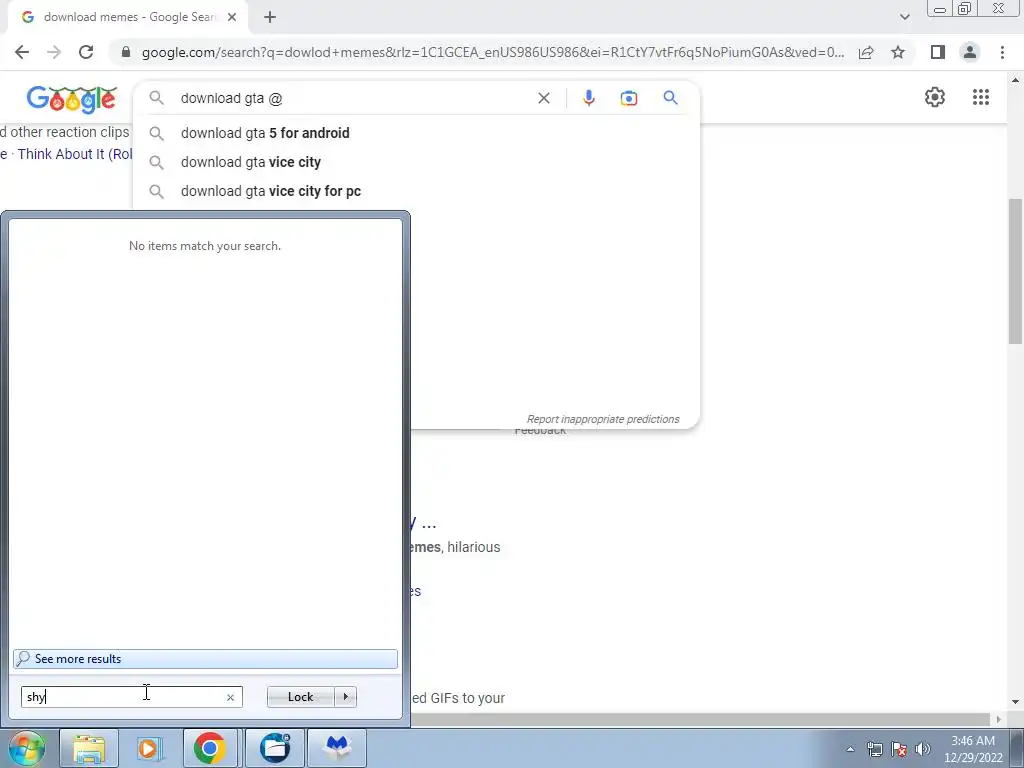
Task: Click in the Google search box text
Action: [231, 99]
